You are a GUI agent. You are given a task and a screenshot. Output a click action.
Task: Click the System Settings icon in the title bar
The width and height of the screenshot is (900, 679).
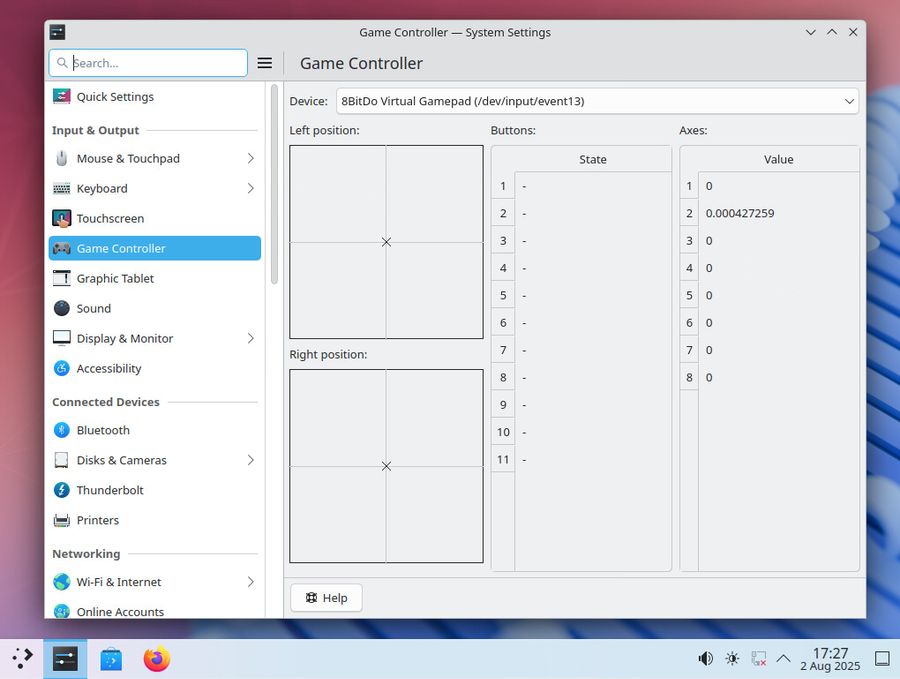click(57, 32)
